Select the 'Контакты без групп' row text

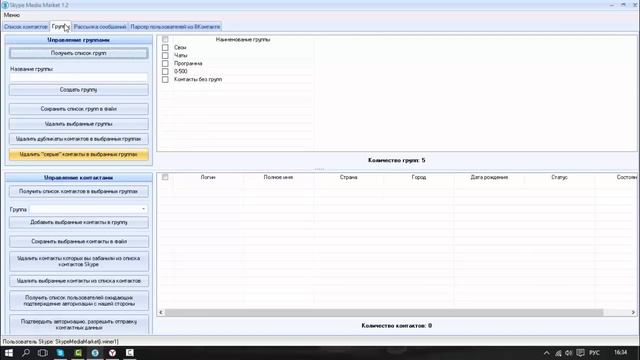tap(198, 79)
